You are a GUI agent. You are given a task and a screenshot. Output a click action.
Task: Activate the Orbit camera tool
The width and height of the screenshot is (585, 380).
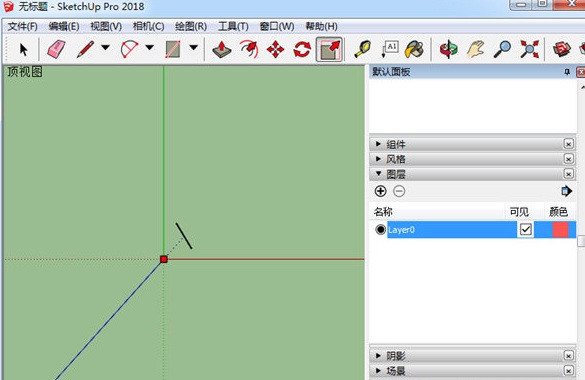(x=448, y=49)
